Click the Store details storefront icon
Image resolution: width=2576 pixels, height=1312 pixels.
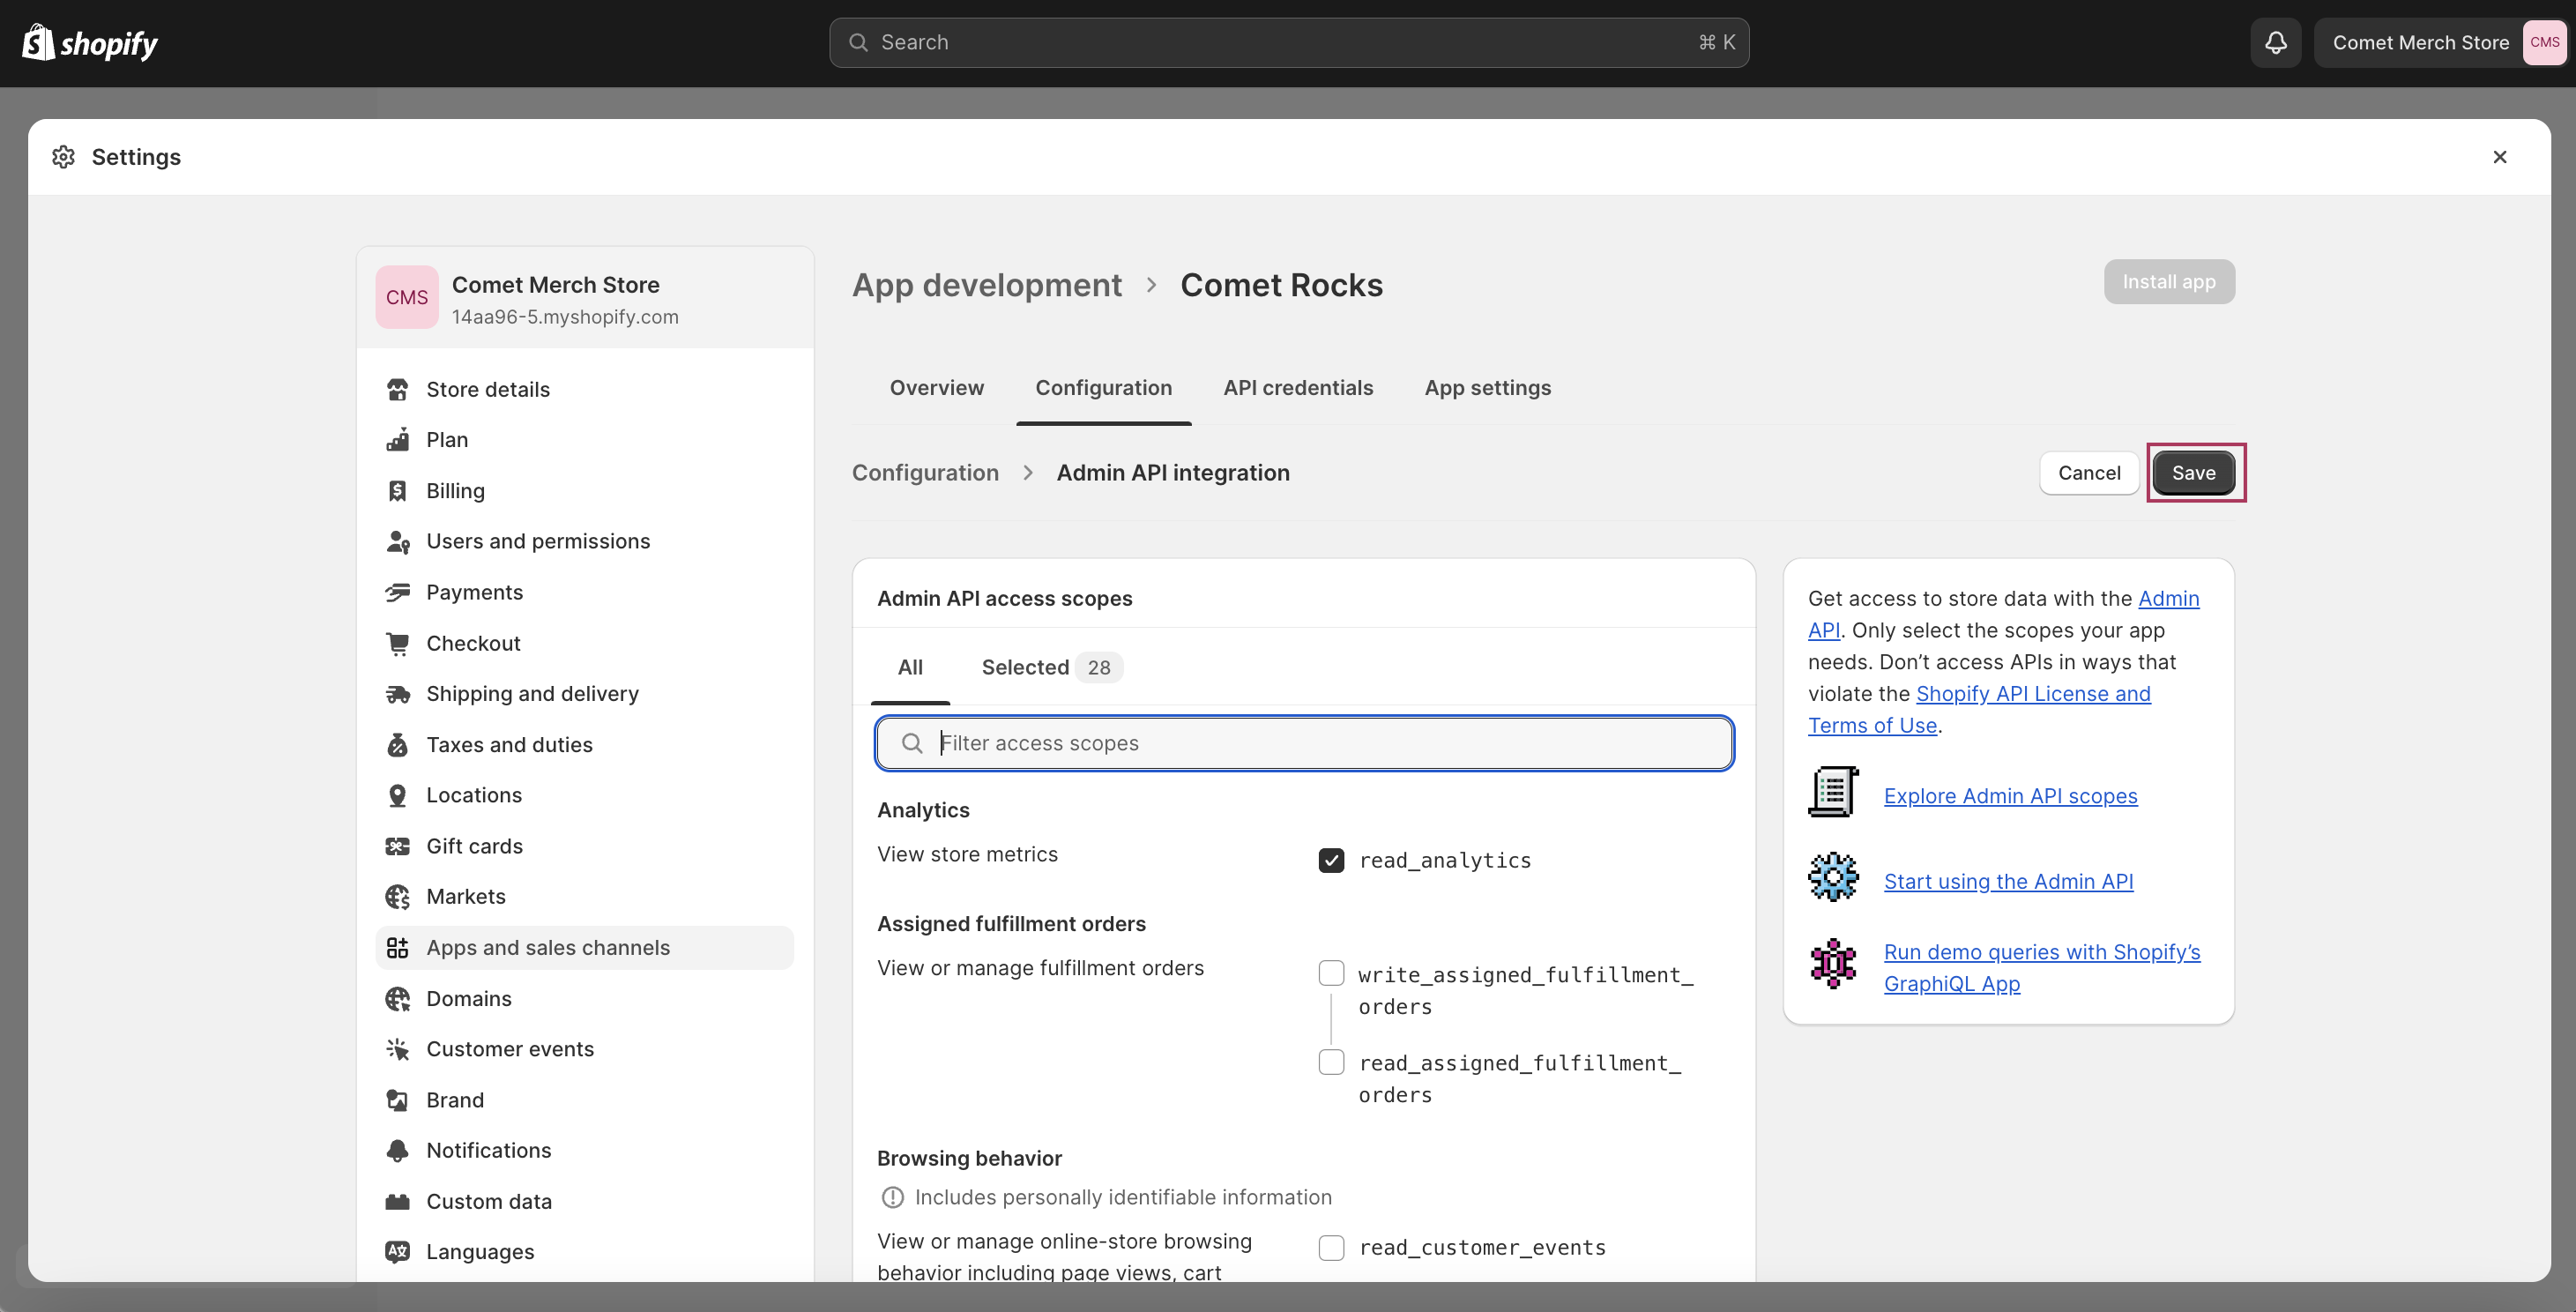pyautogui.click(x=397, y=389)
